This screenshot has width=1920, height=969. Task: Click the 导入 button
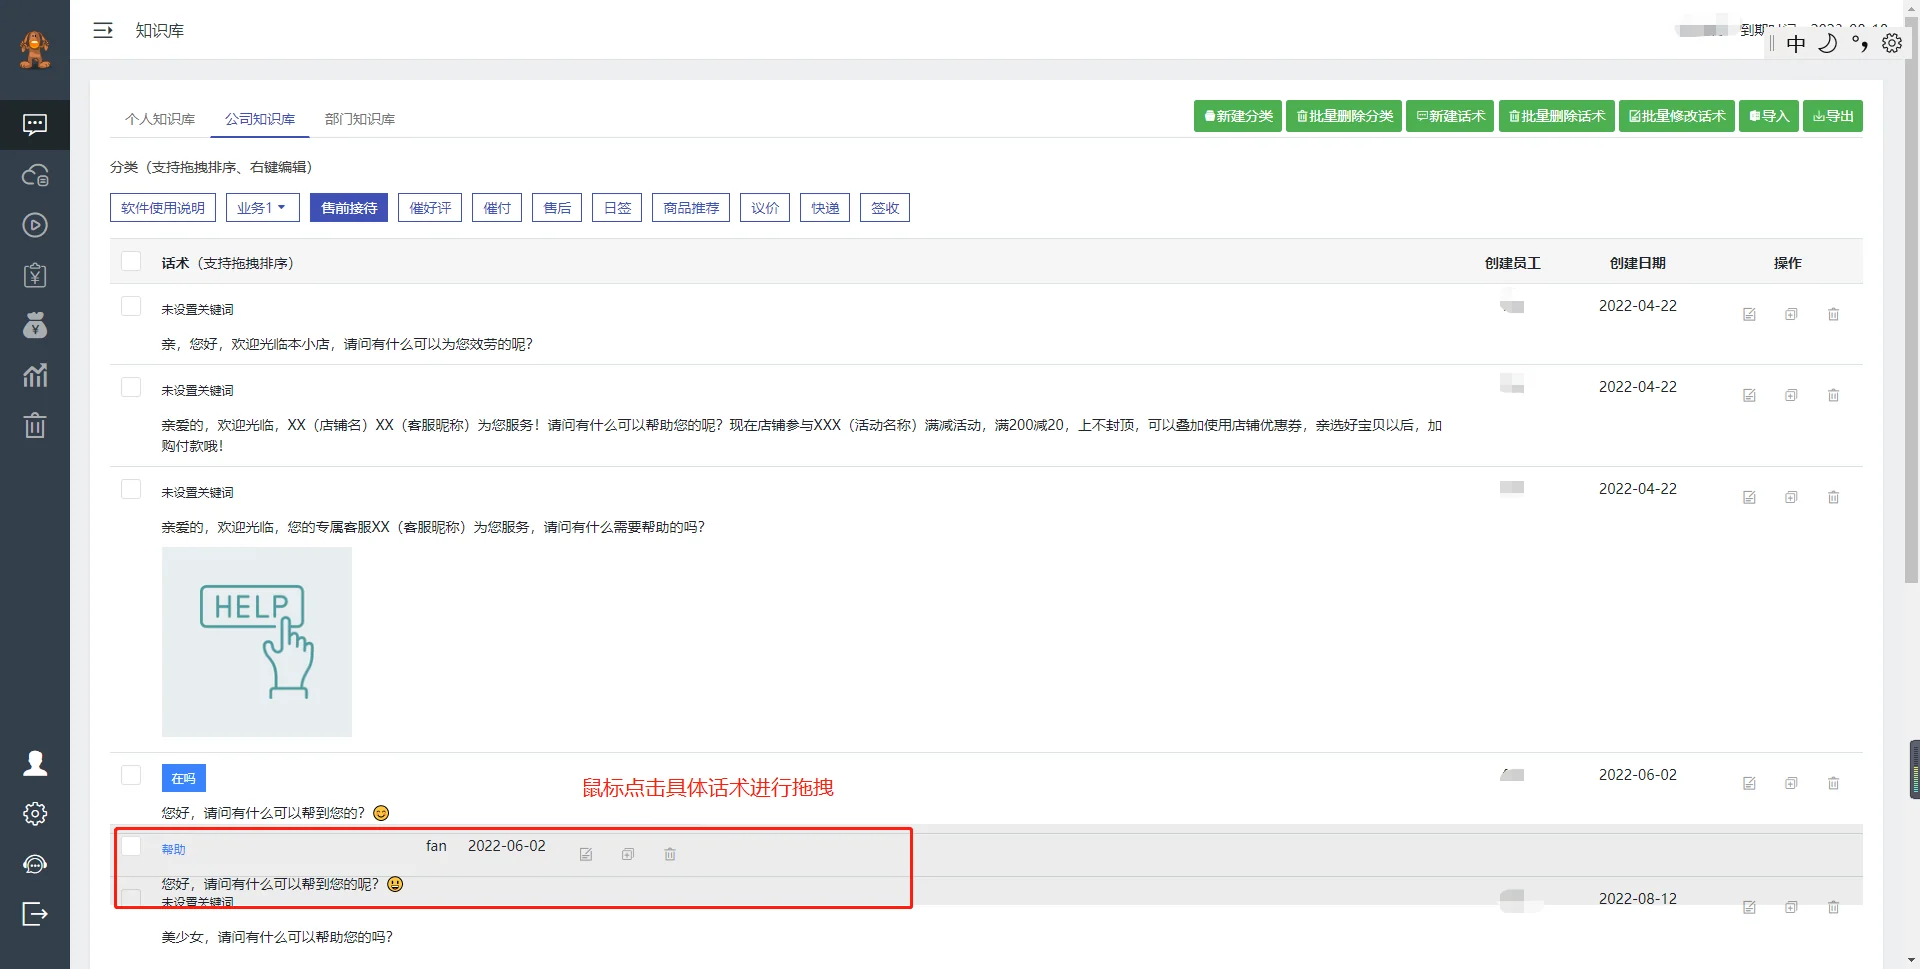(x=1769, y=116)
